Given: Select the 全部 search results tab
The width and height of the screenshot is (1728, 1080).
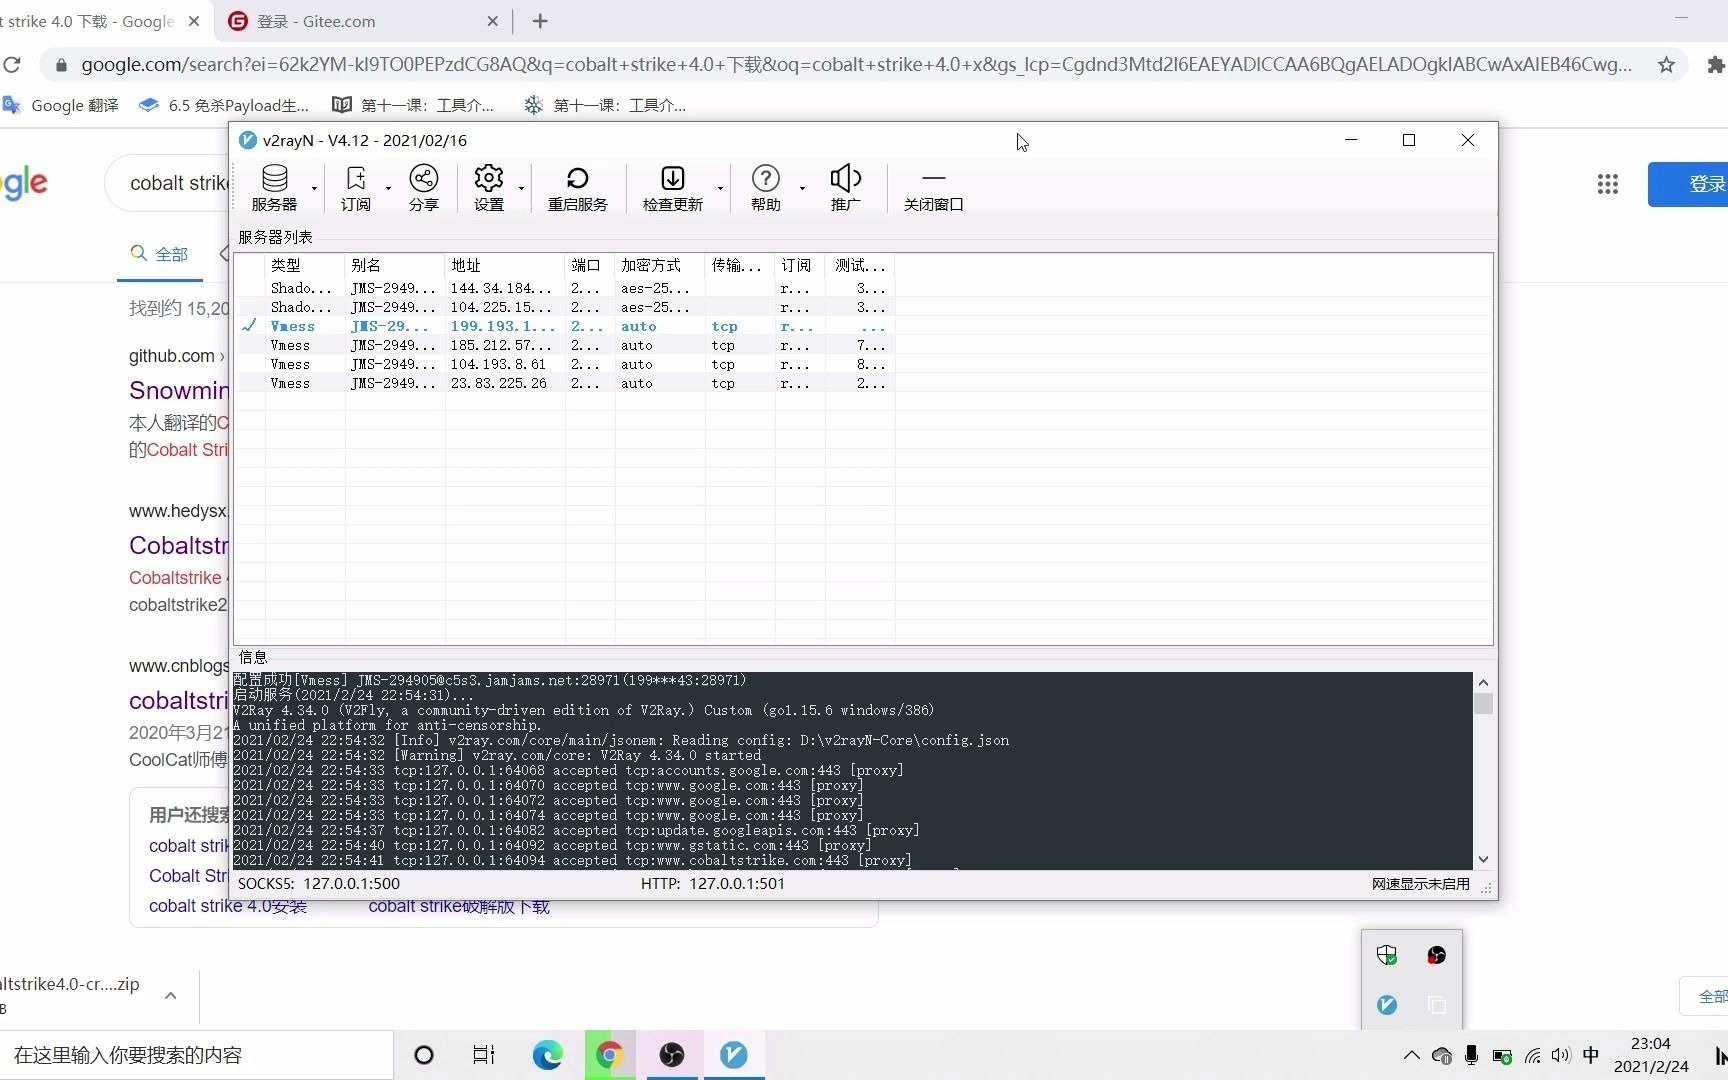Looking at the screenshot, I should (160, 254).
